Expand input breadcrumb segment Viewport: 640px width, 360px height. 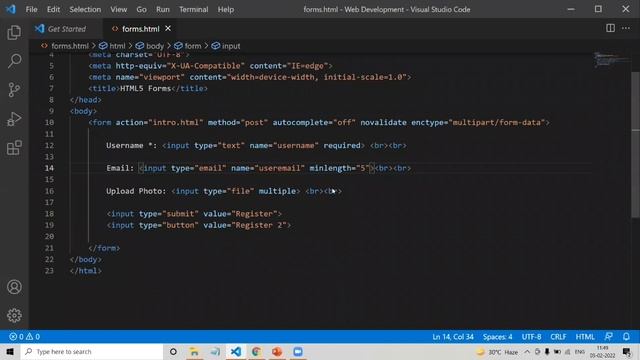(226, 46)
